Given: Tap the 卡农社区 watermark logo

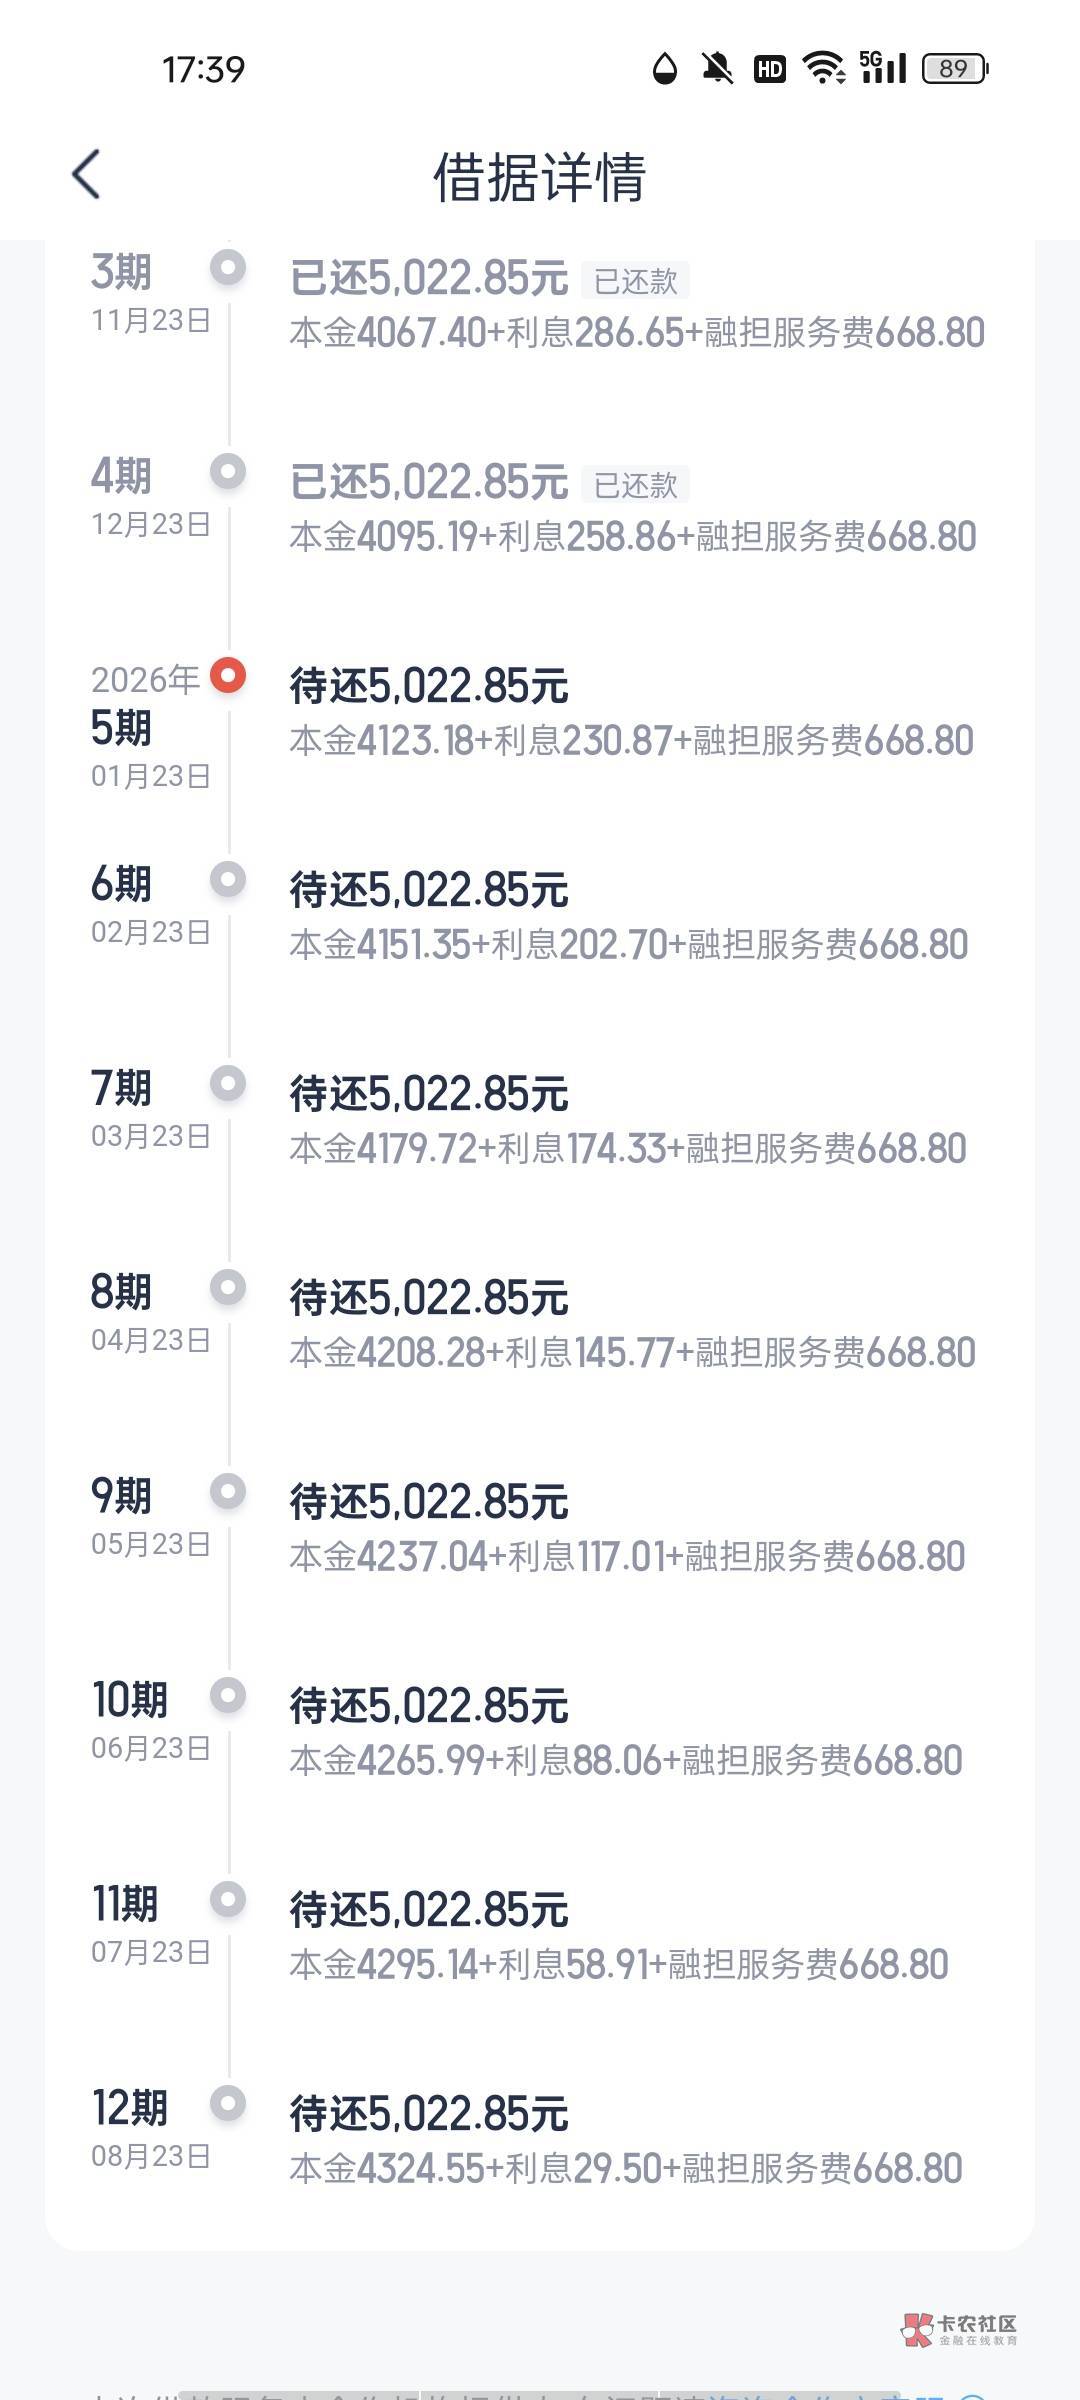Looking at the screenshot, I should coord(960,2329).
